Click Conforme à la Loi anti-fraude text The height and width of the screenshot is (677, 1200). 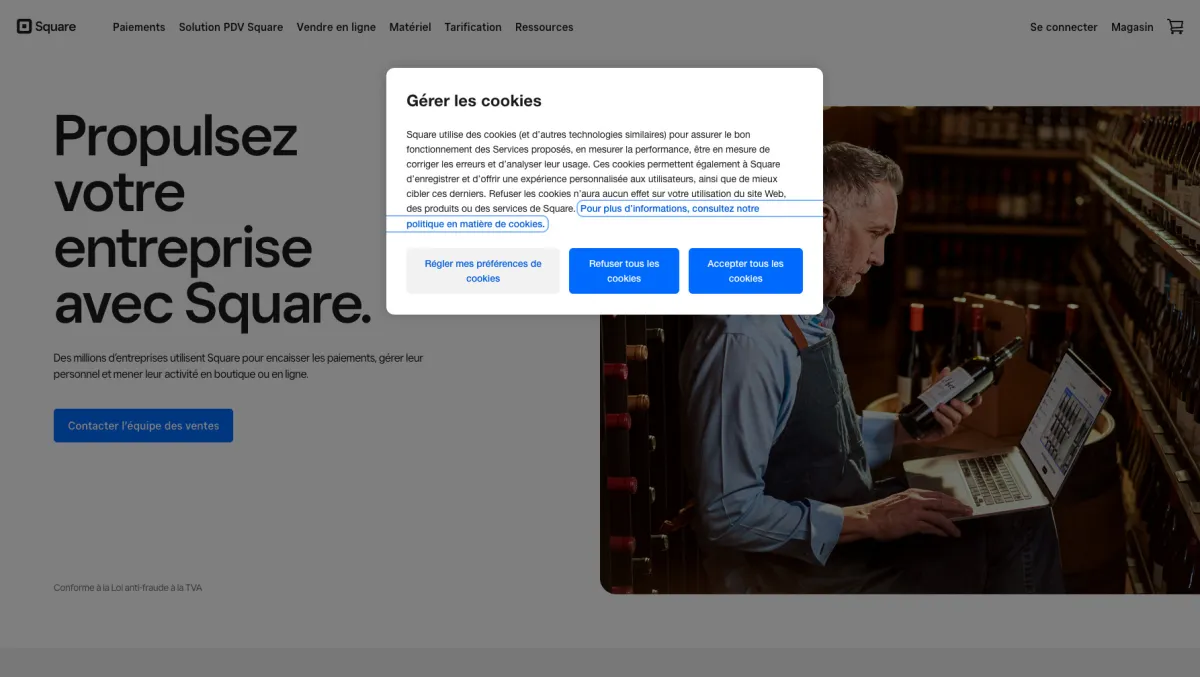tap(128, 588)
